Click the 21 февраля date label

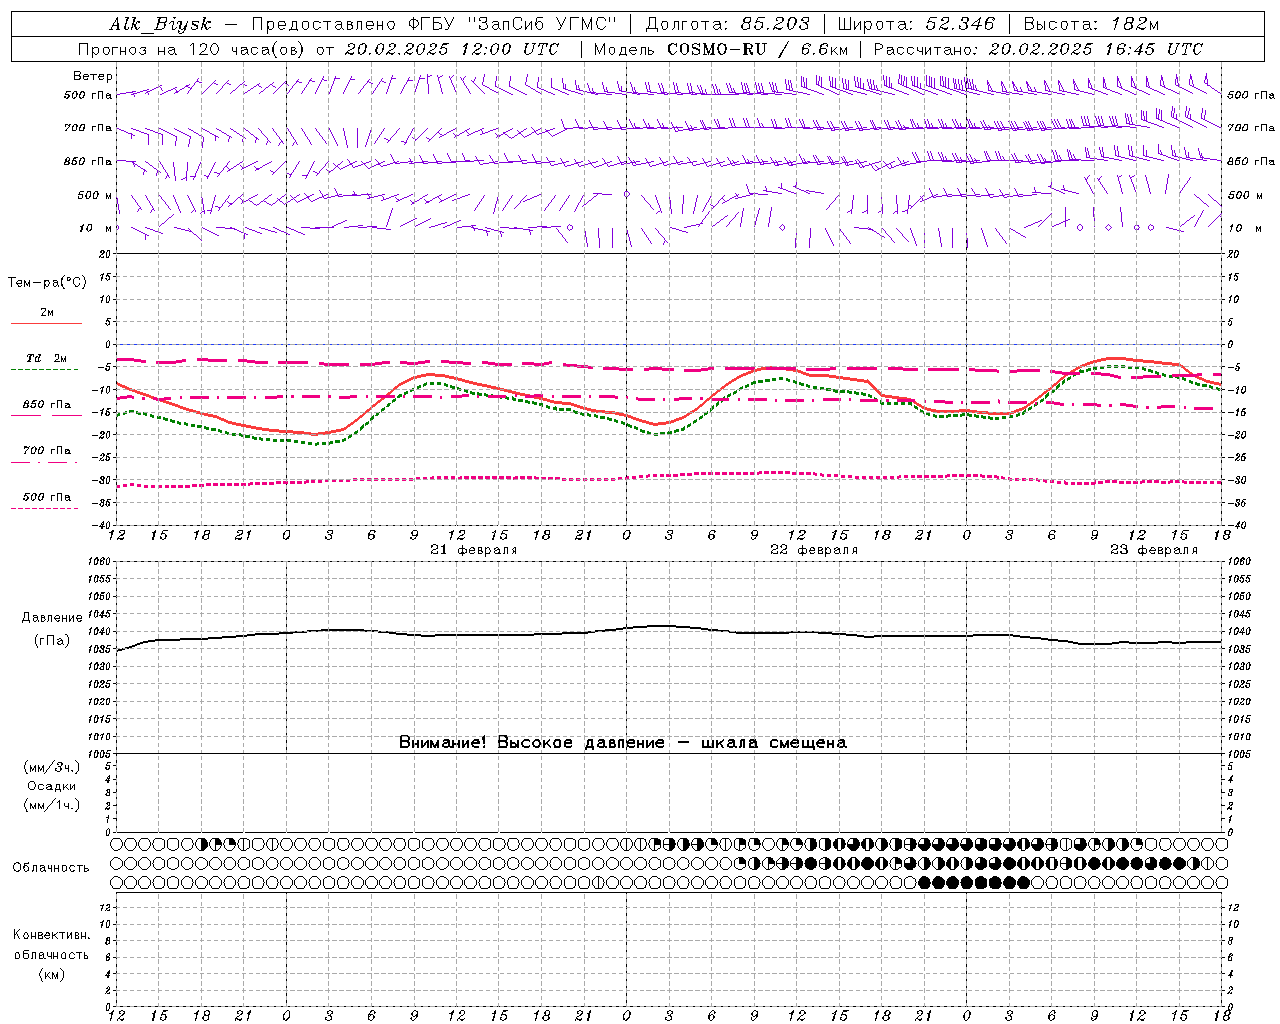click(x=474, y=550)
